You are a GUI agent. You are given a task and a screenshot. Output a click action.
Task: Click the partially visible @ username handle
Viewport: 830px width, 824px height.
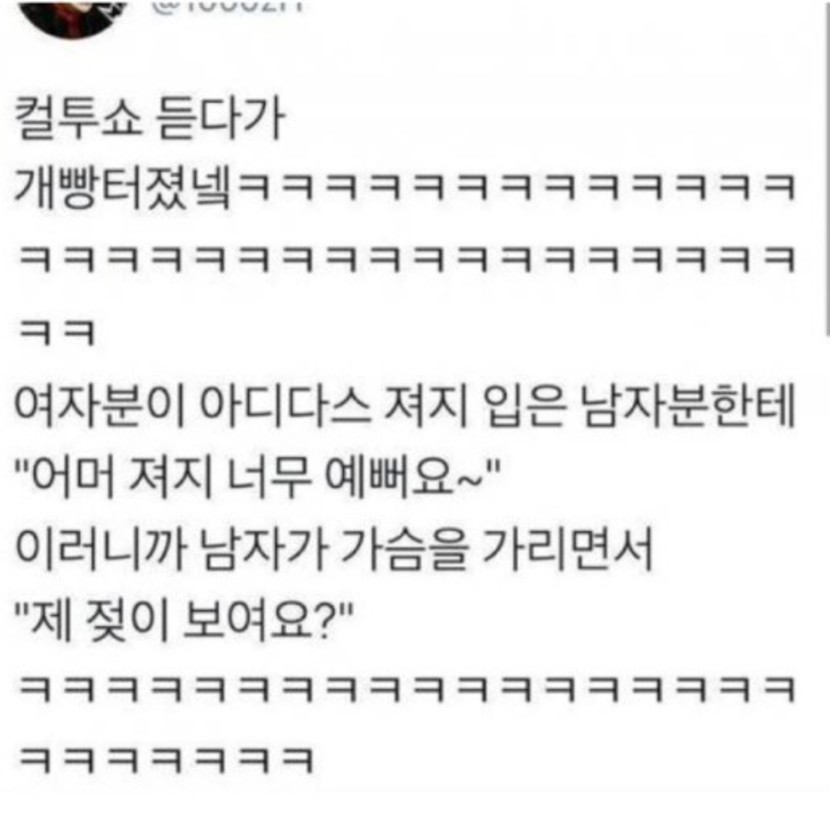tap(229, 5)
